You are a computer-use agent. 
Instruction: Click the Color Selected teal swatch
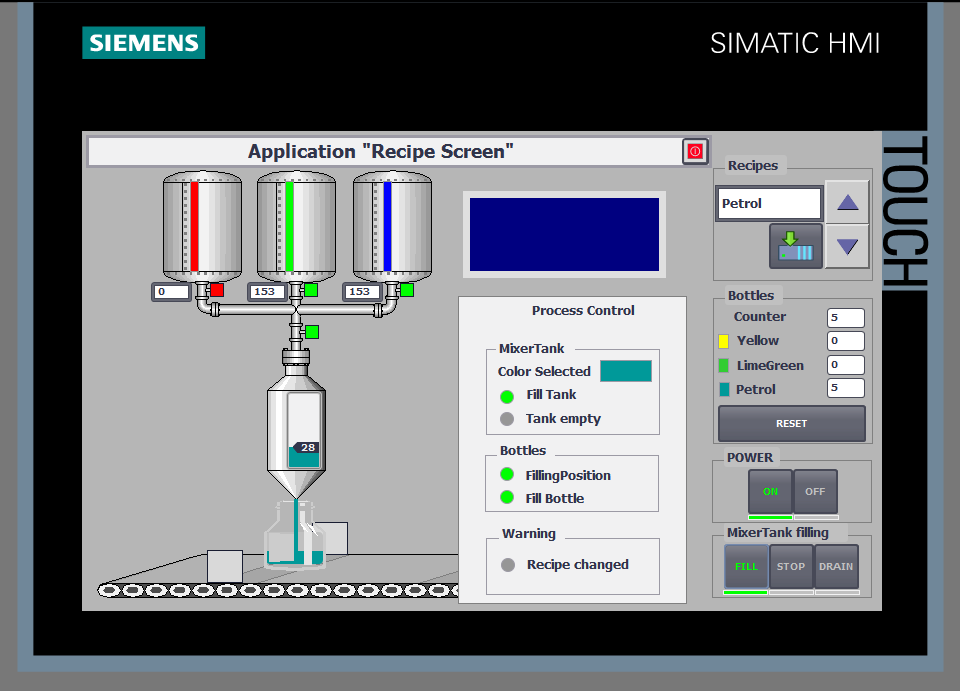625,371
